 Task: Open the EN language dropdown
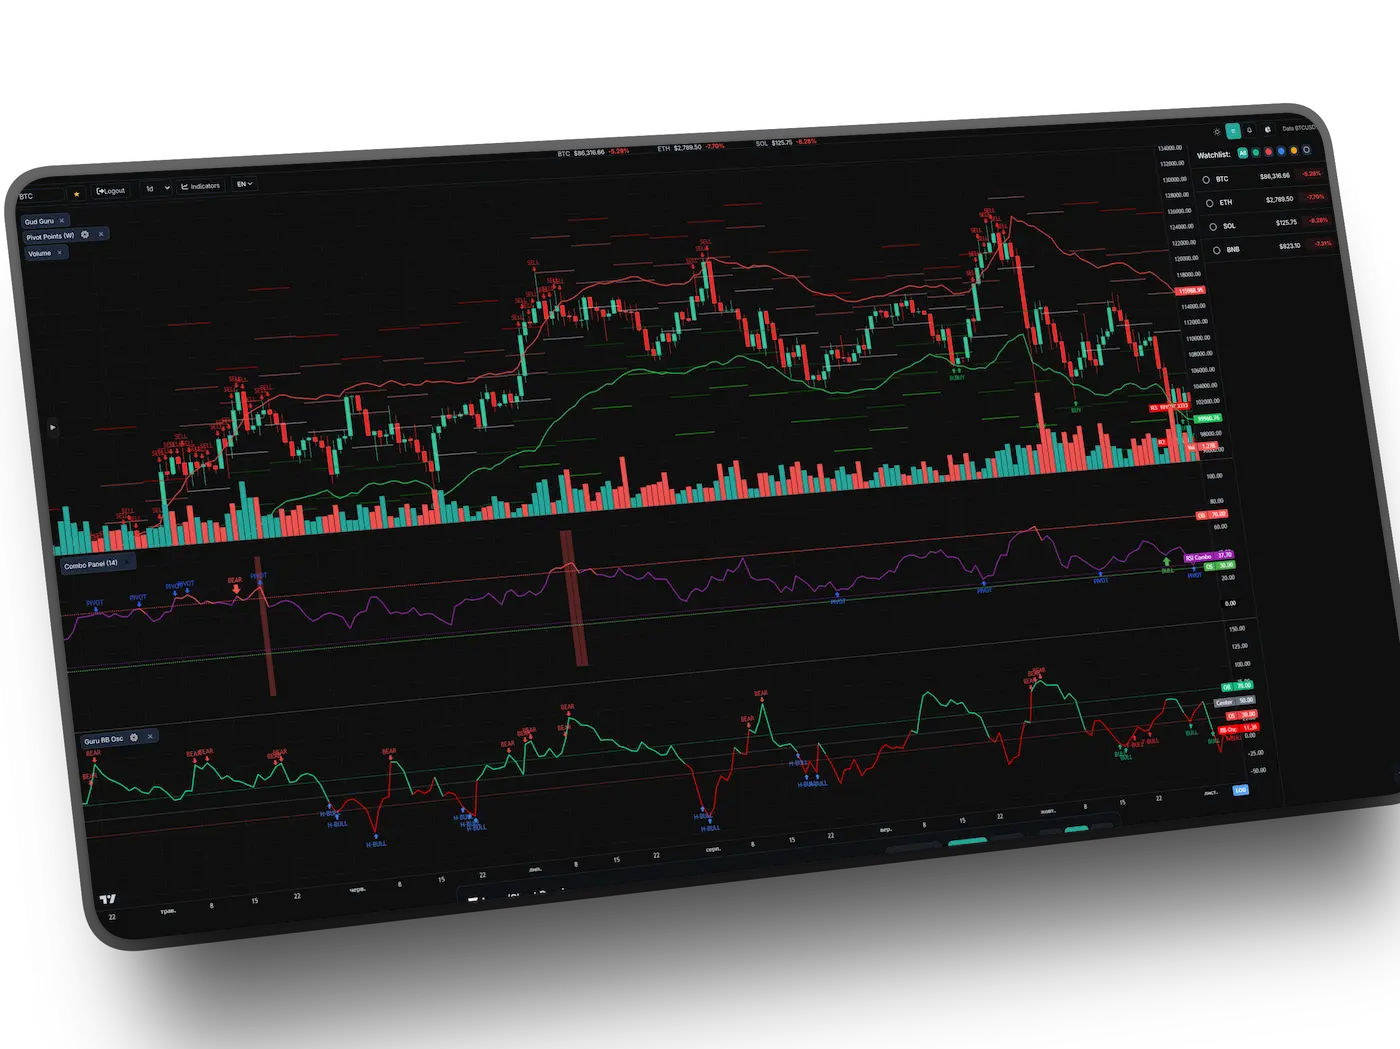[245, 183]
